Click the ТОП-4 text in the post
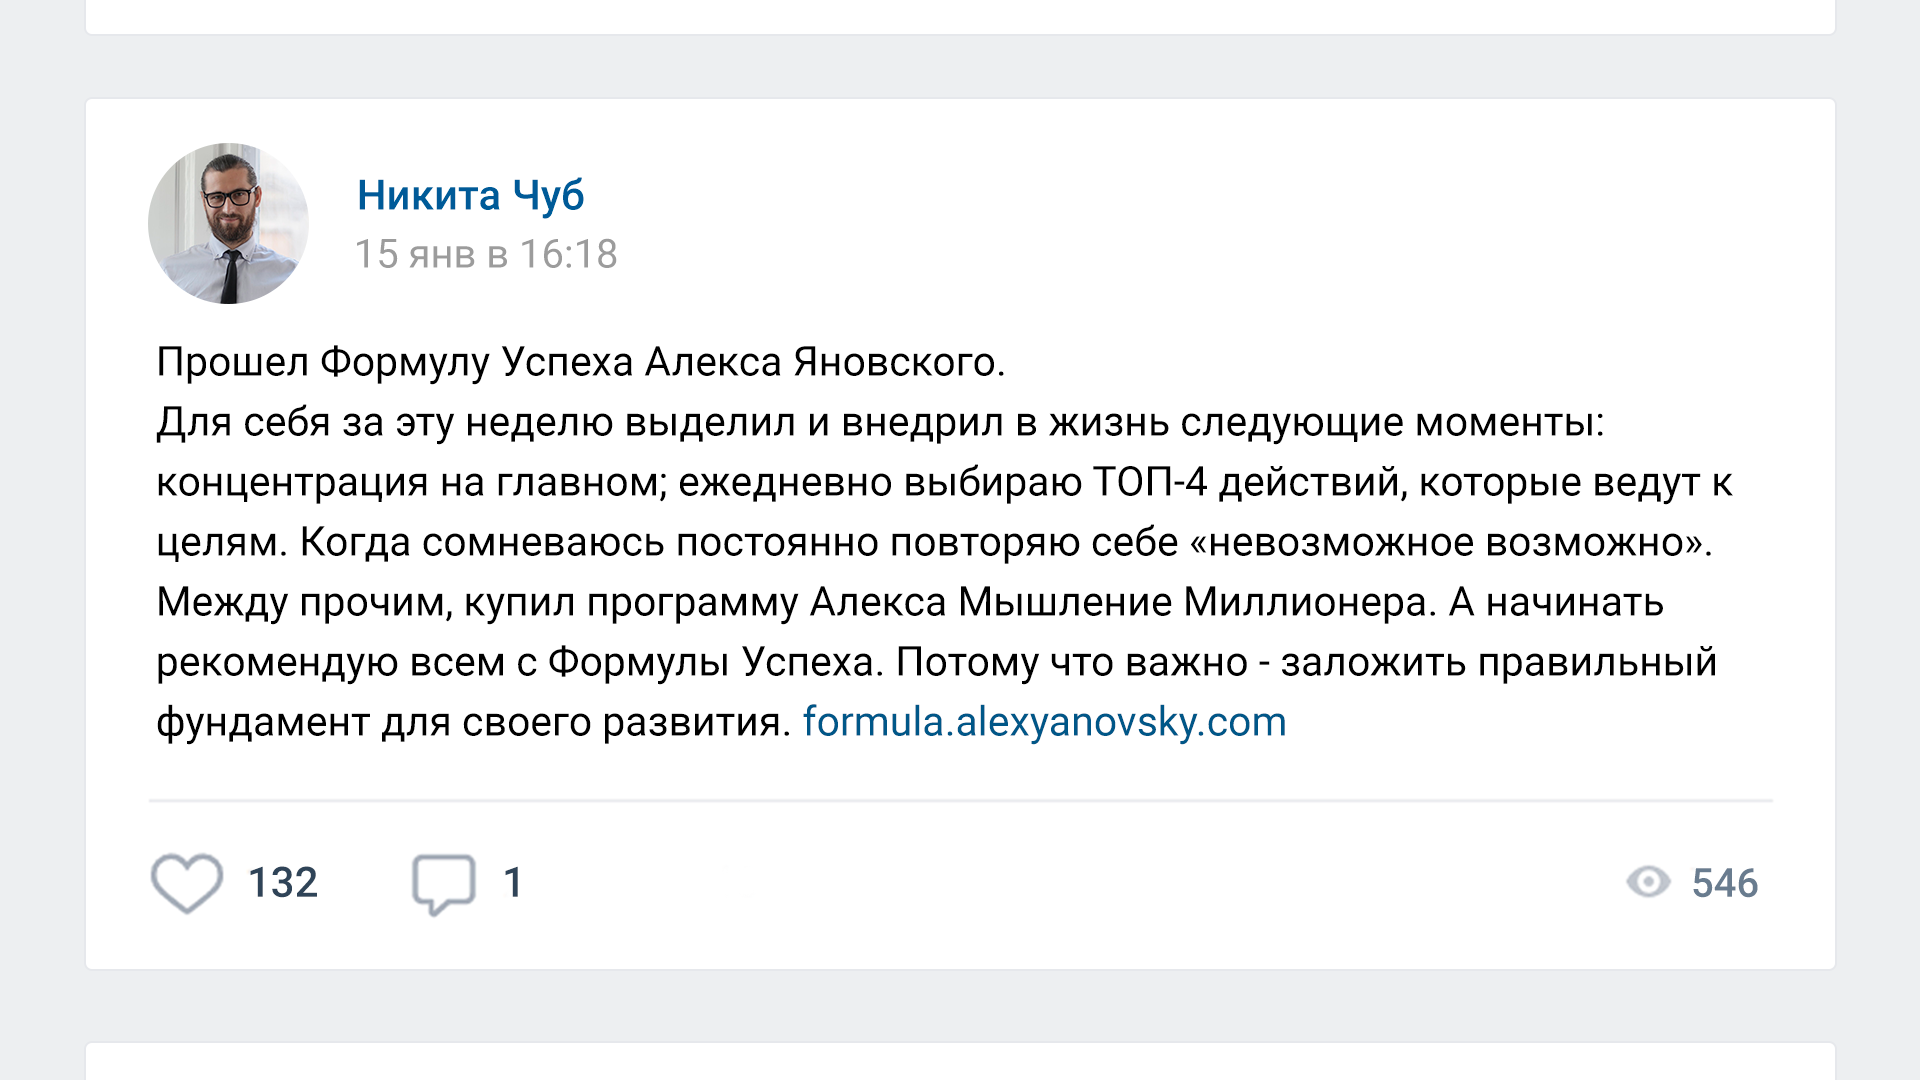Screen dimensions: 1920x1080 1149,482
